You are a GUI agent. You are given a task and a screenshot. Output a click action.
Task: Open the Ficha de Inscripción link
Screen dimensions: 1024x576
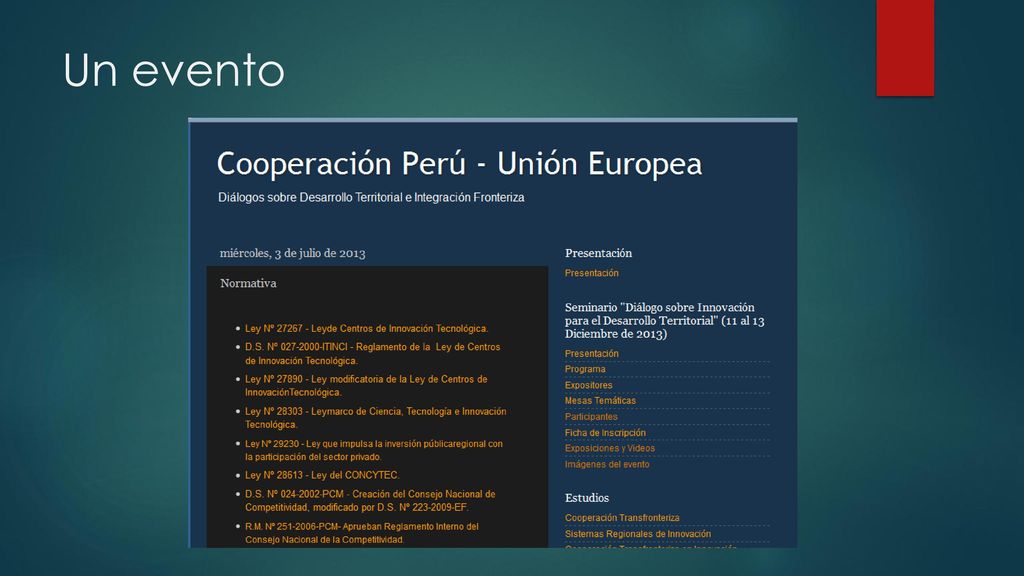coord(605,432)
